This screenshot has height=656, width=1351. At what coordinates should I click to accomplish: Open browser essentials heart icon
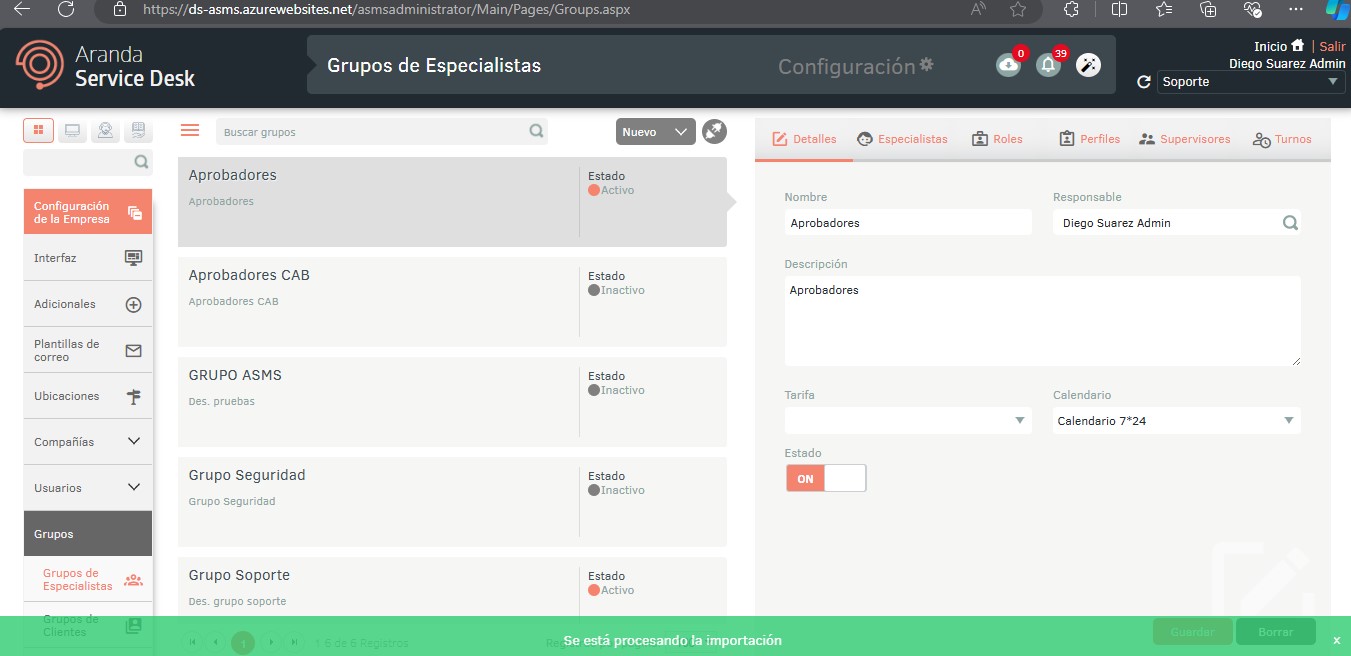pyautogui.click(x=1252, y=9)
